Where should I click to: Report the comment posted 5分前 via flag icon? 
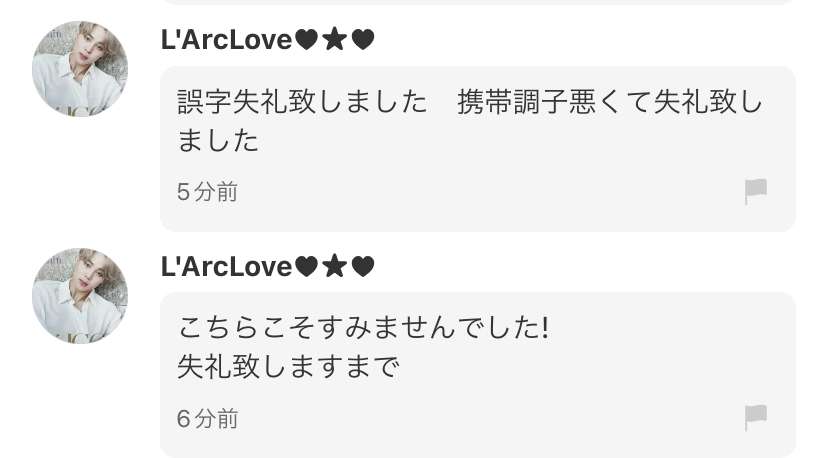pos(755,191)
